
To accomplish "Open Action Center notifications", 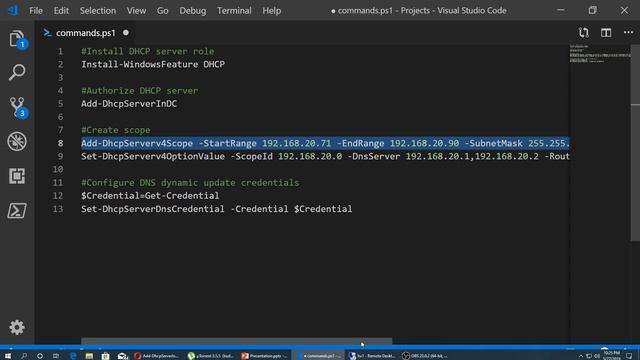I will 629,356.
